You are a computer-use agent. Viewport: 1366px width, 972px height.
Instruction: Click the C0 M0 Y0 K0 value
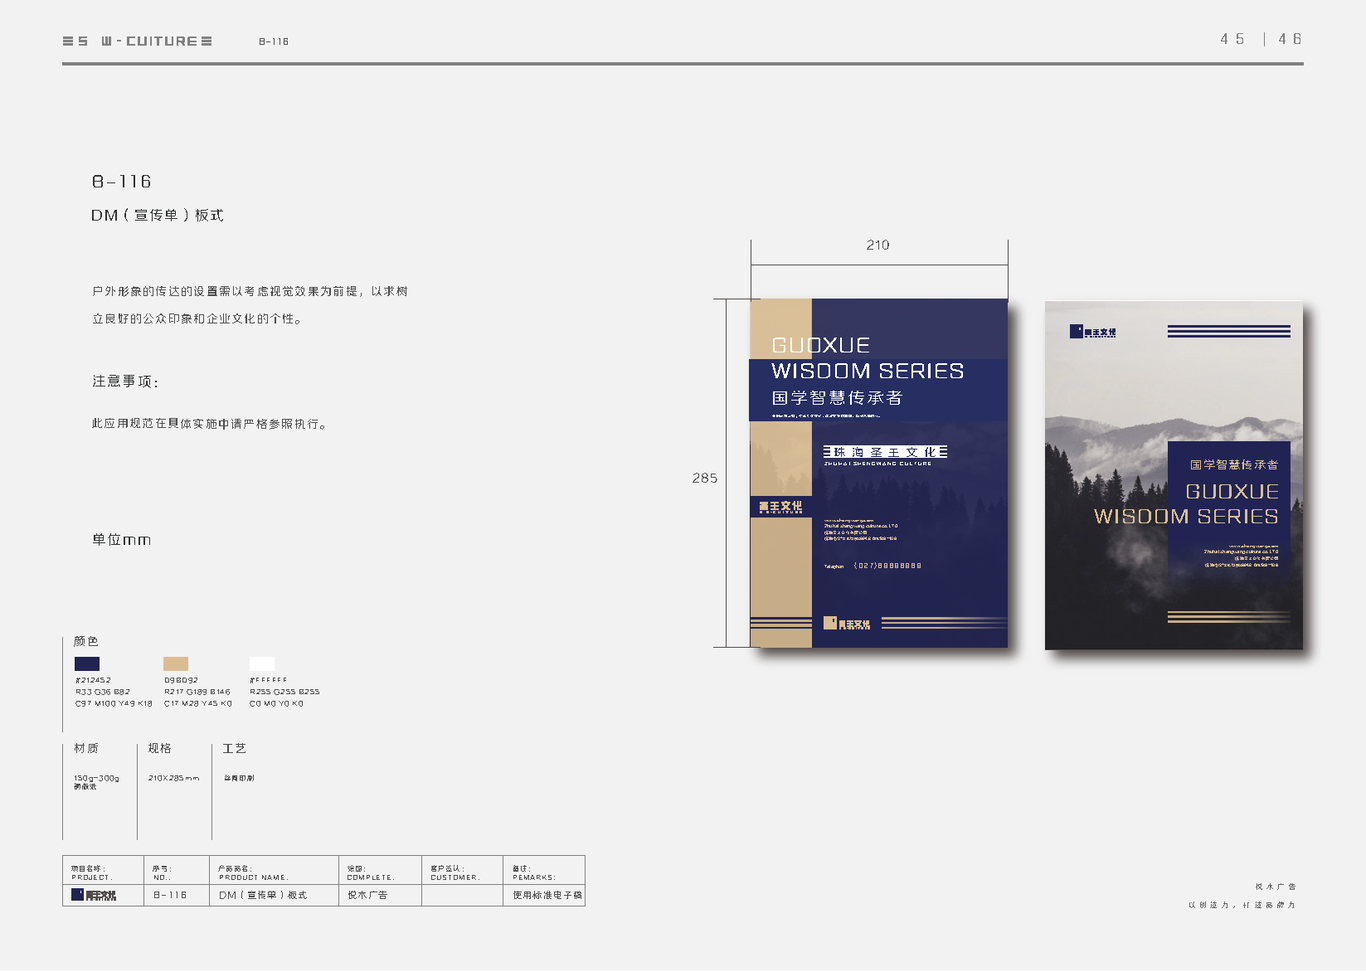[276, 704]
